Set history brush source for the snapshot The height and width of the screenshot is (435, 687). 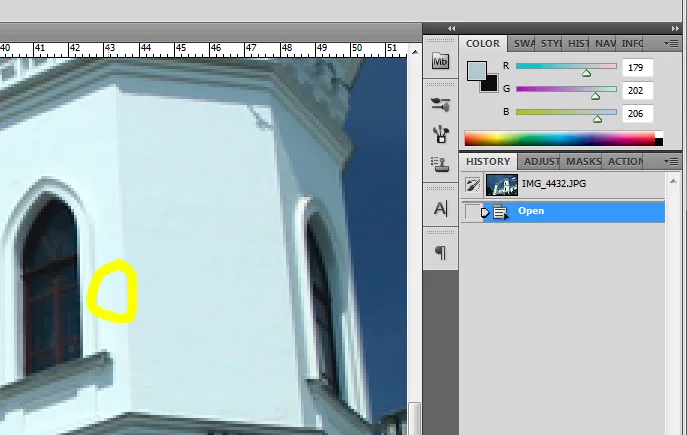point(472,185)
